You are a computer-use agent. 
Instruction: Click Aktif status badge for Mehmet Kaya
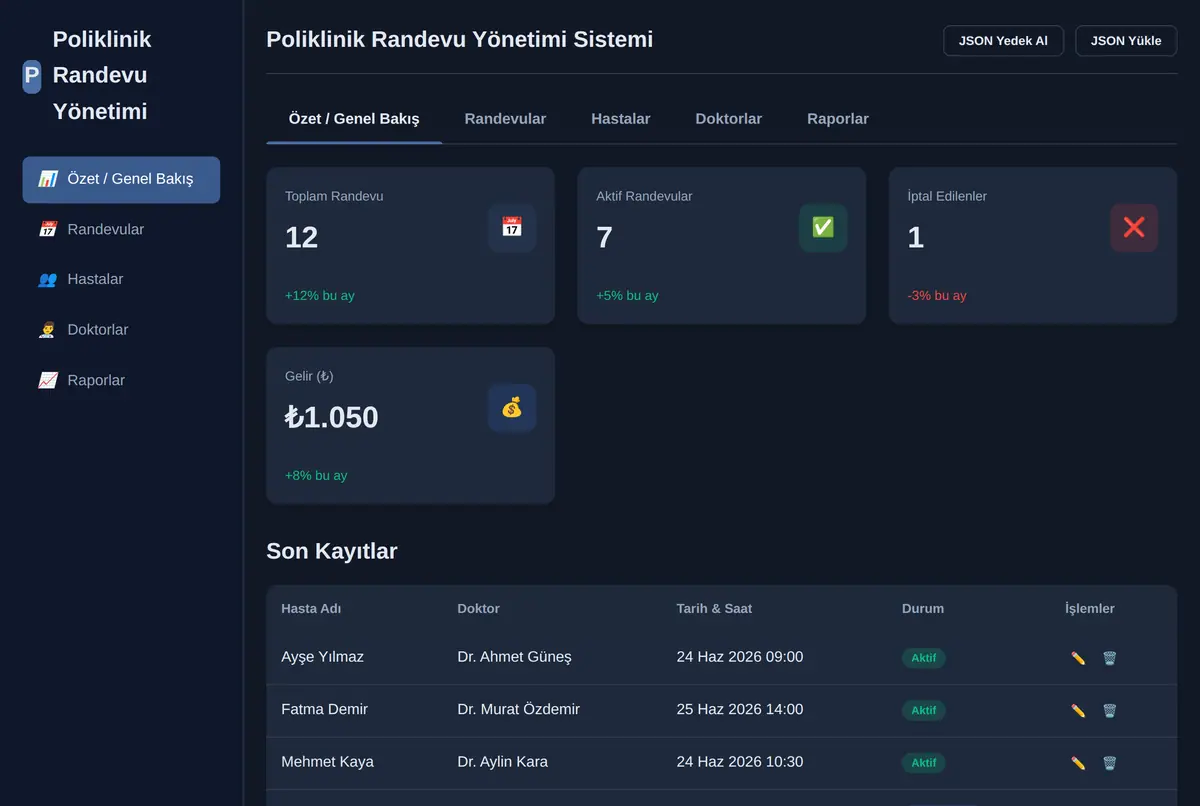pos(924,763)
